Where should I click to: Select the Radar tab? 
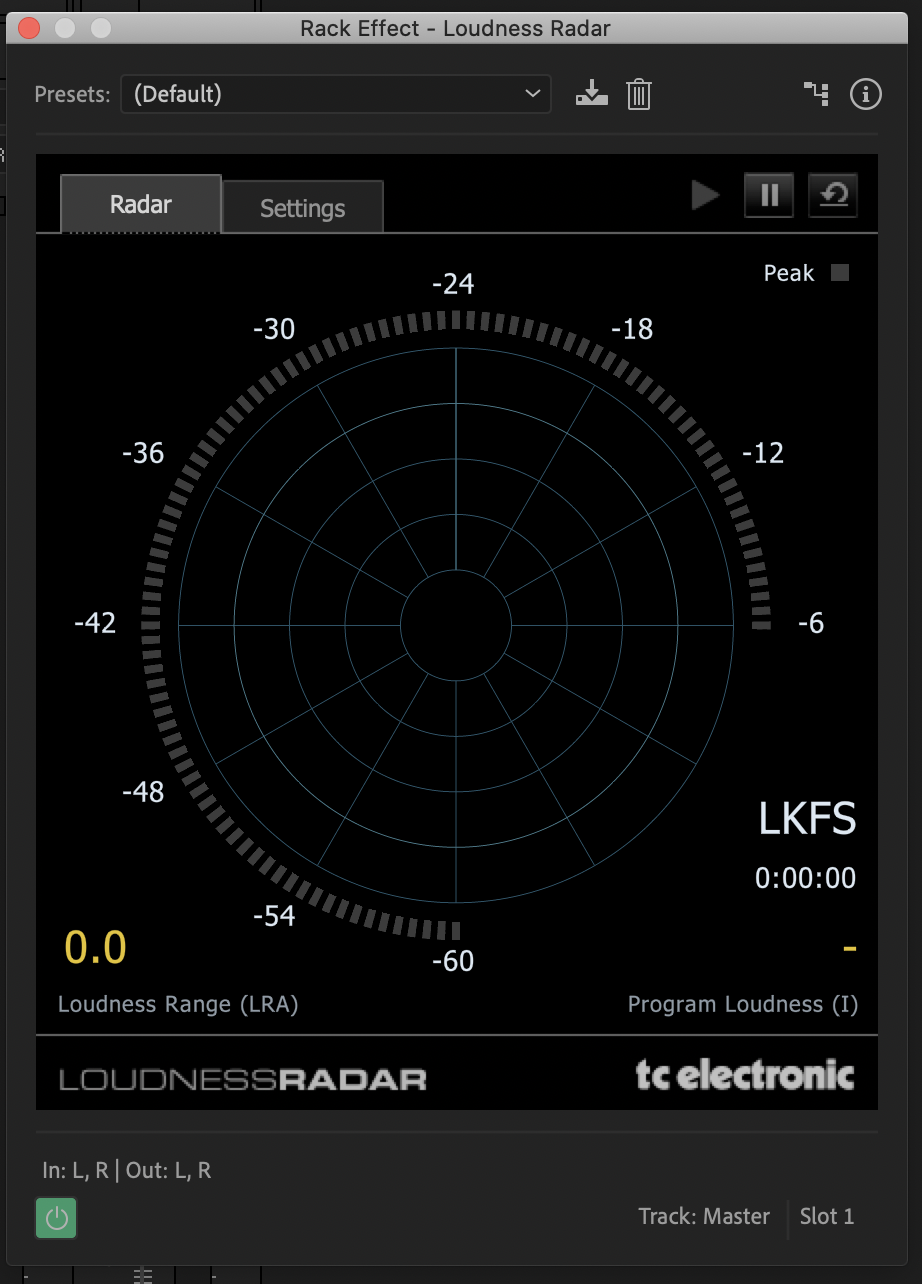[x=139, y=204]
